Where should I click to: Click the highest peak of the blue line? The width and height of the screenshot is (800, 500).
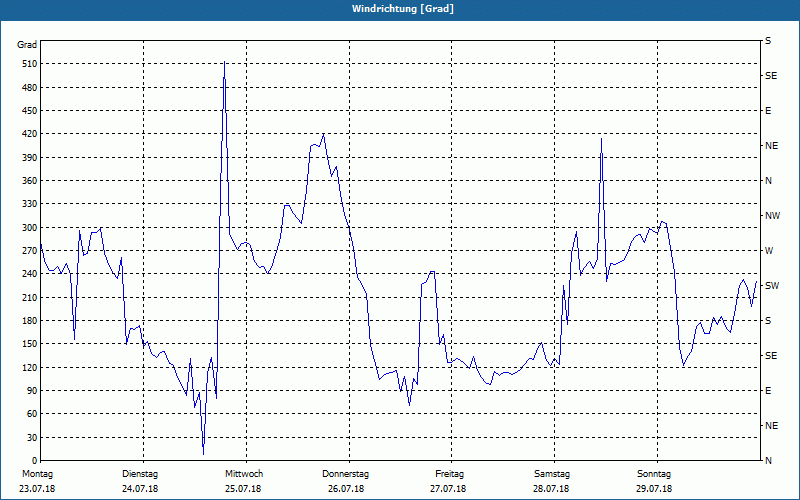click(224, 62)
